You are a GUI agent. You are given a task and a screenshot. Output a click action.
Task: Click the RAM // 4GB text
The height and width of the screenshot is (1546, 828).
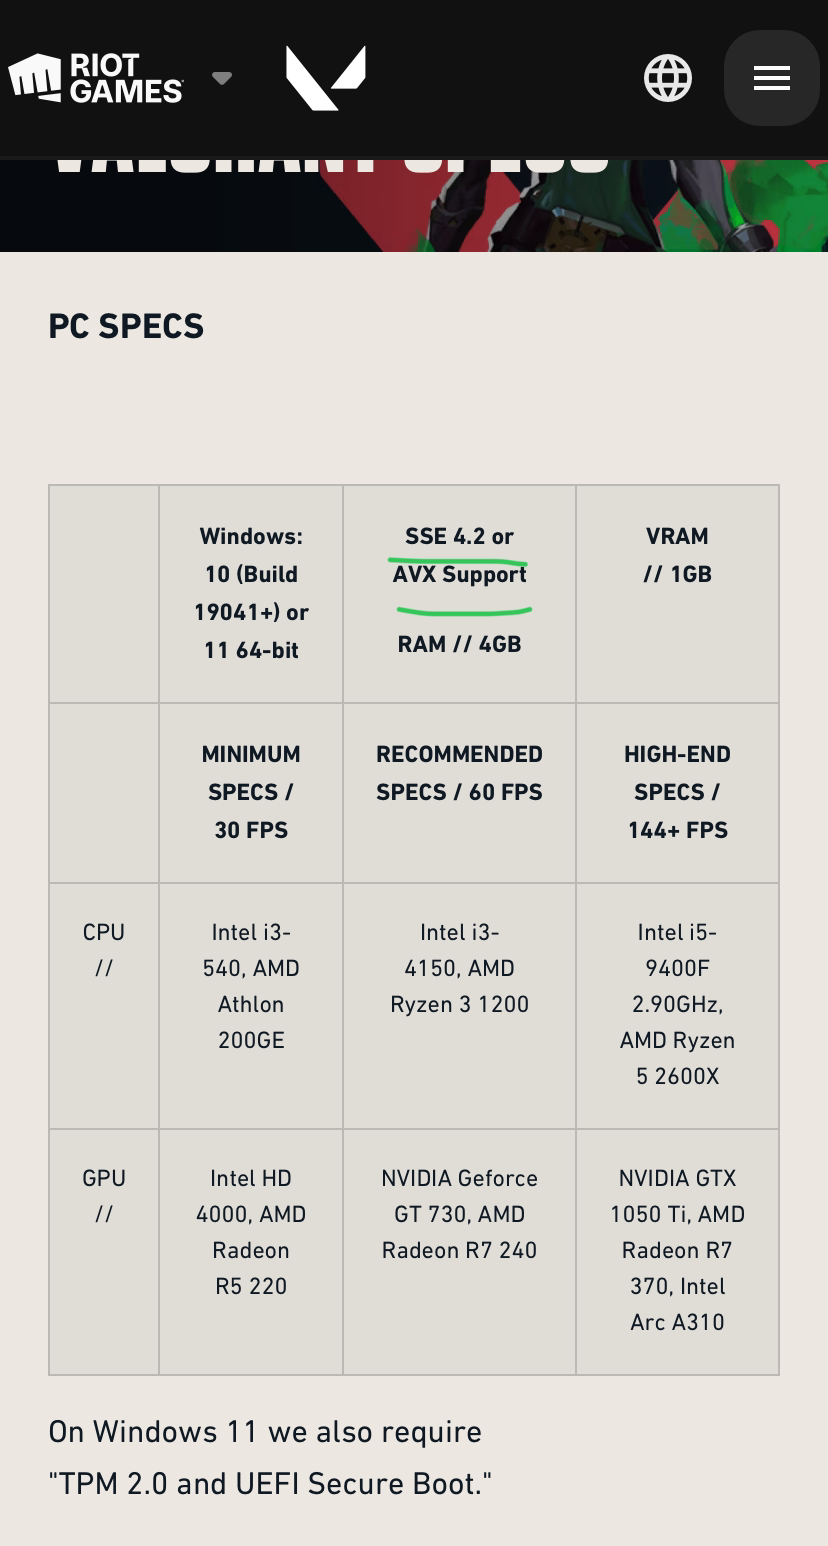tap(459, 644)
